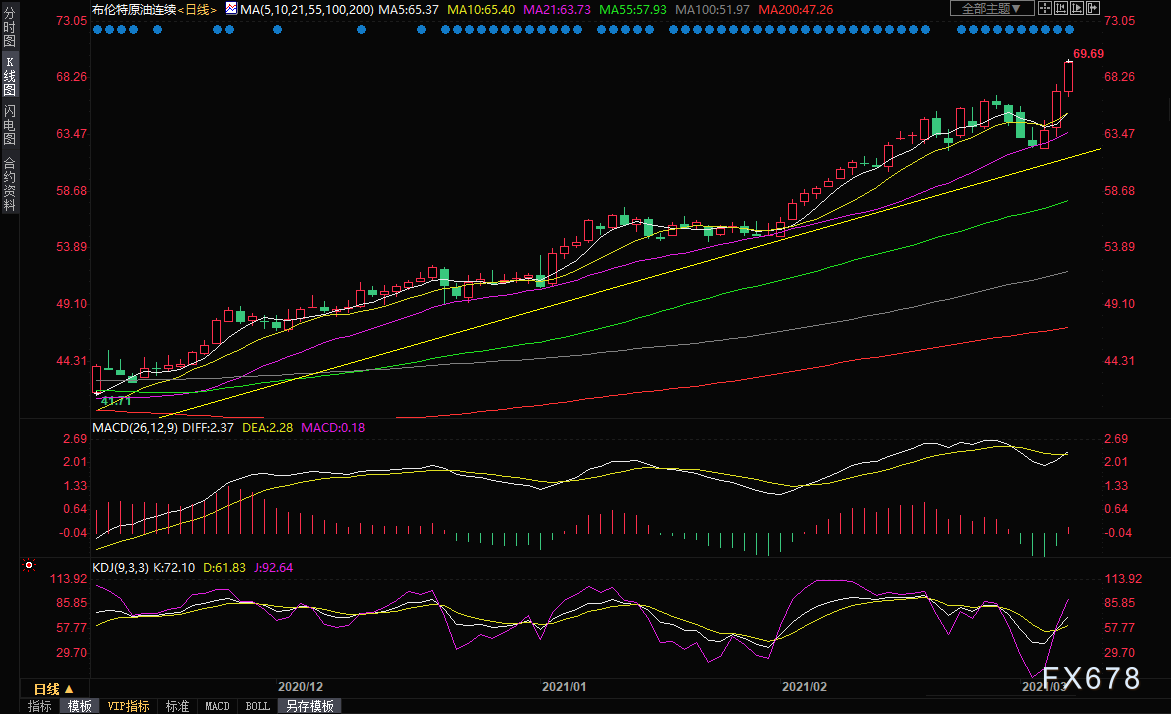1171x714 pixels.
Task: Open the 合约资料 side tab
Action: 9,184
